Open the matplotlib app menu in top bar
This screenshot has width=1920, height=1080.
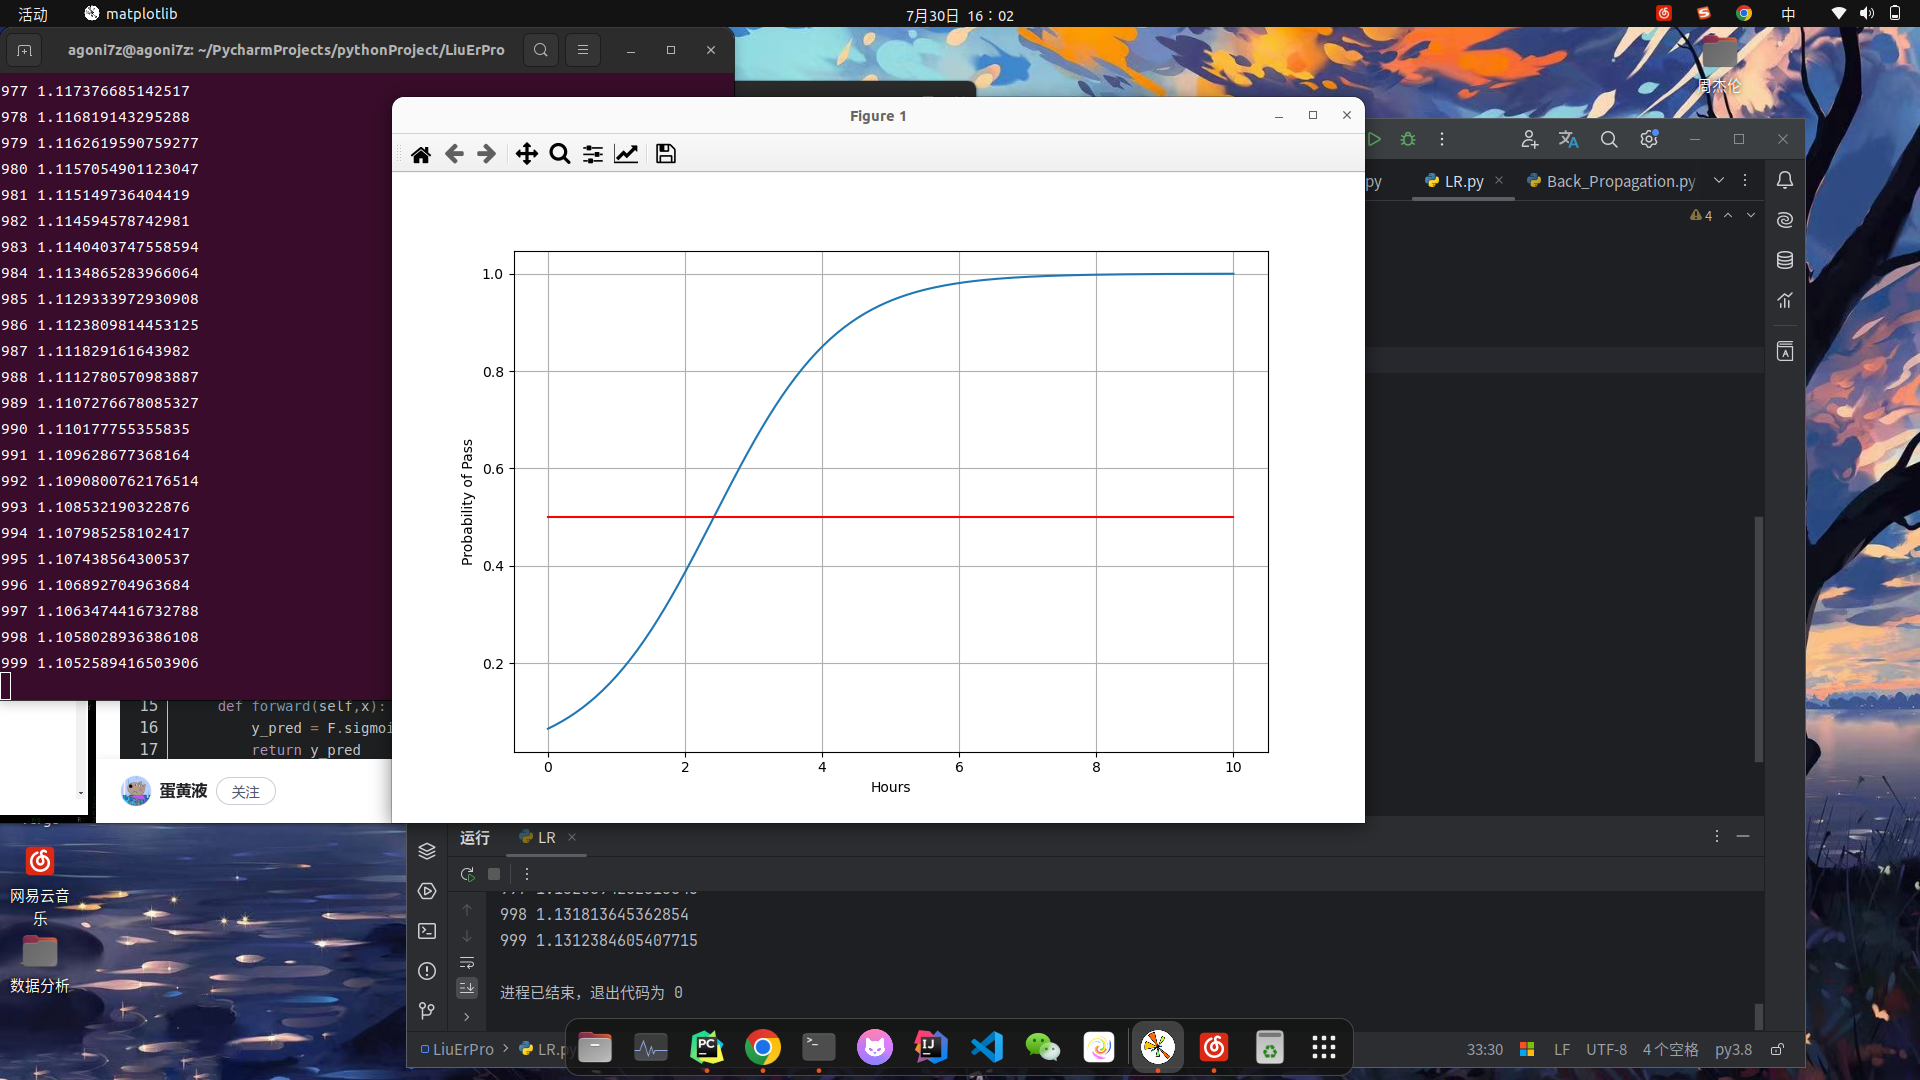pos(131,14)
